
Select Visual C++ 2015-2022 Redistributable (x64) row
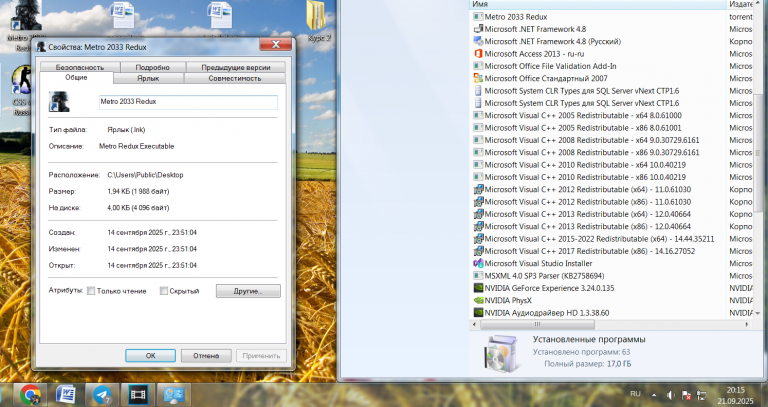click(598, 239)
